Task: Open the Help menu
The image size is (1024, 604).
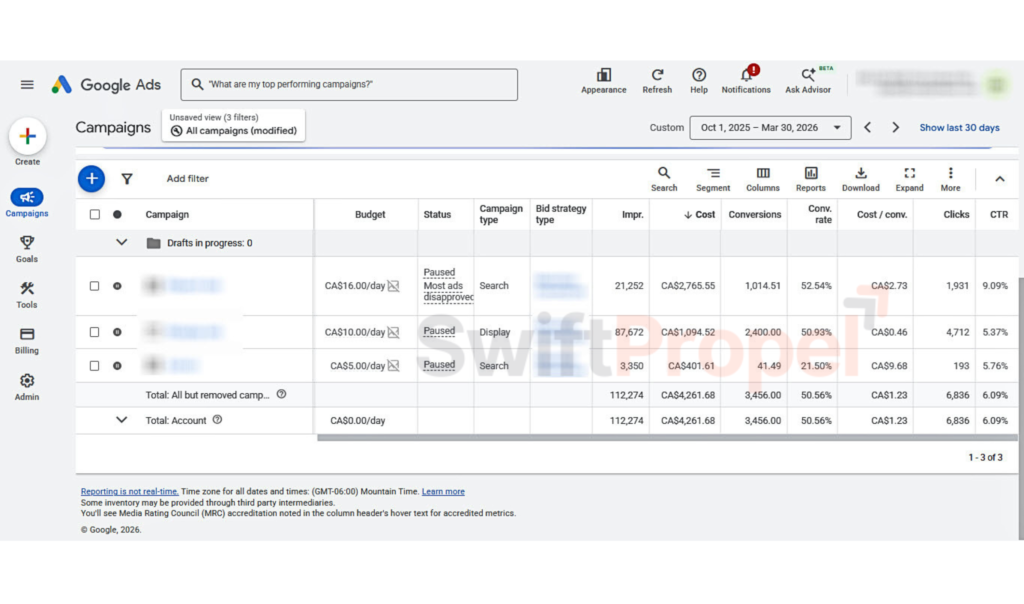Action: click(699, 81)
